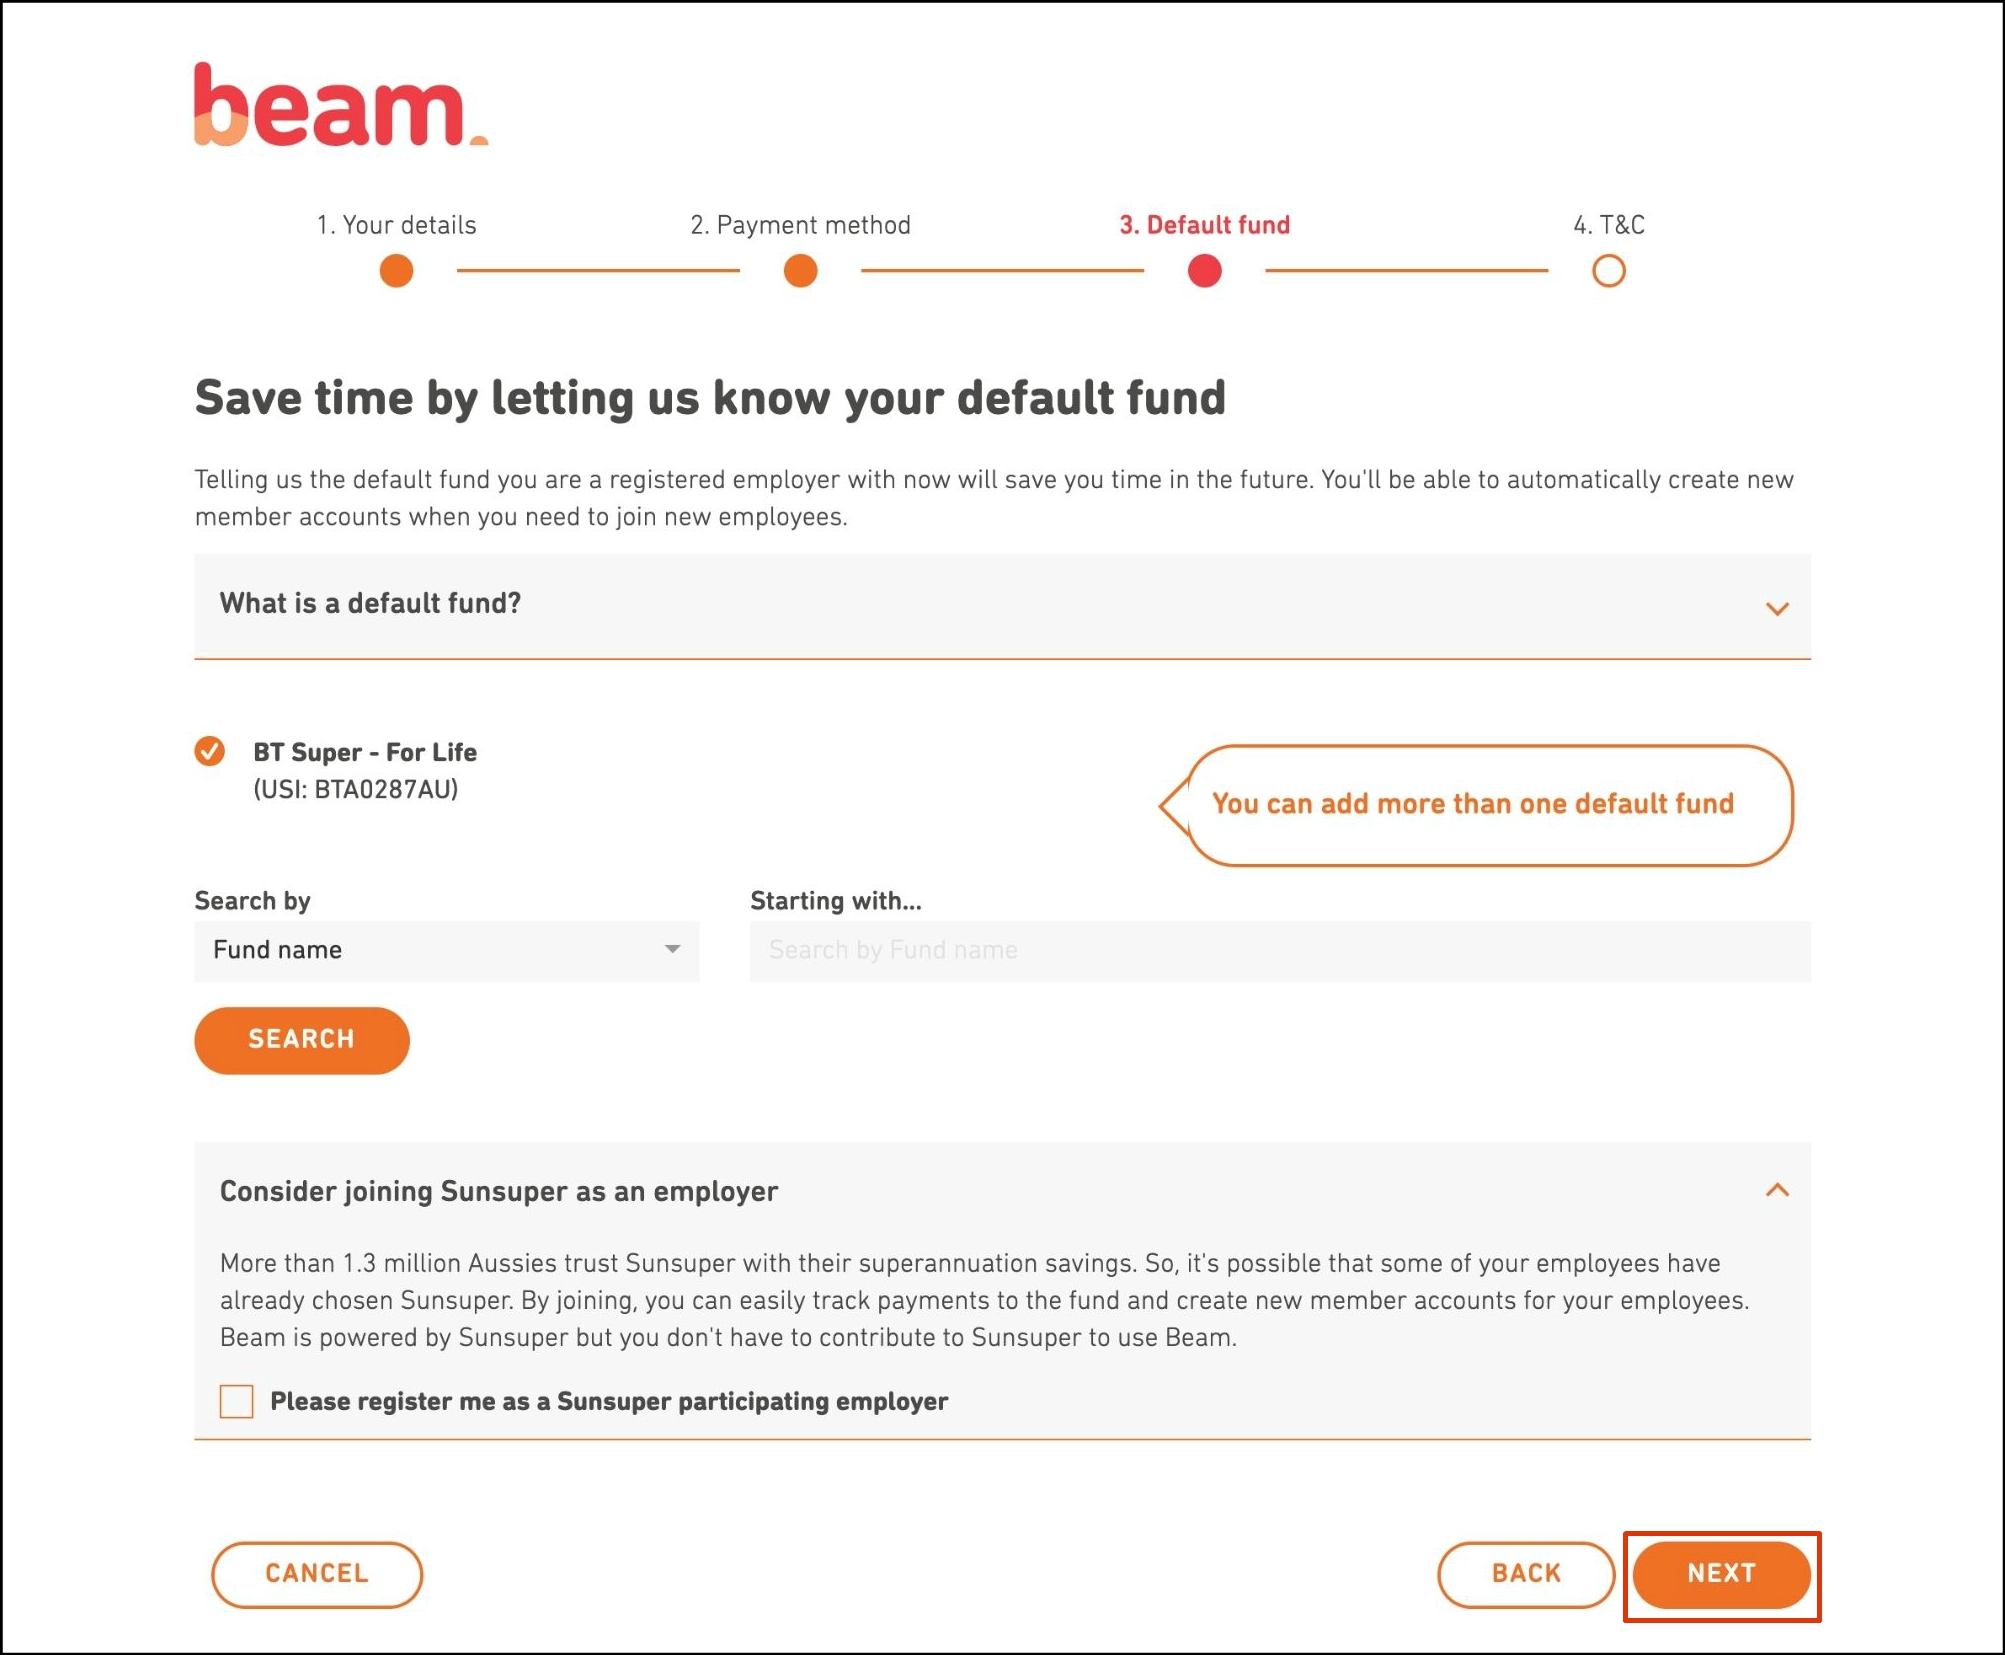Focus the Search by Fund name input
This screenshot has width=2005, height=1655.
point(1279,950)
